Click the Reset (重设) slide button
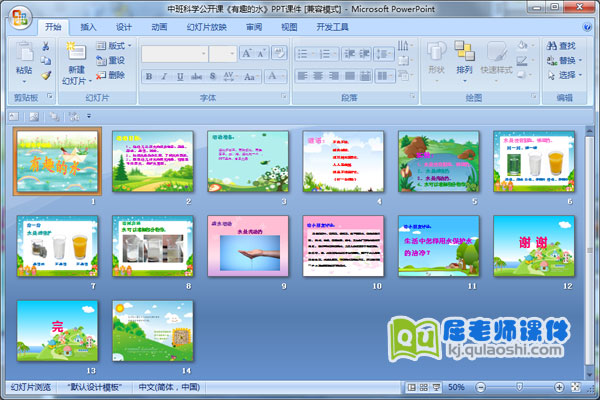This screenshot has height=400, width=600. (111, 60)
